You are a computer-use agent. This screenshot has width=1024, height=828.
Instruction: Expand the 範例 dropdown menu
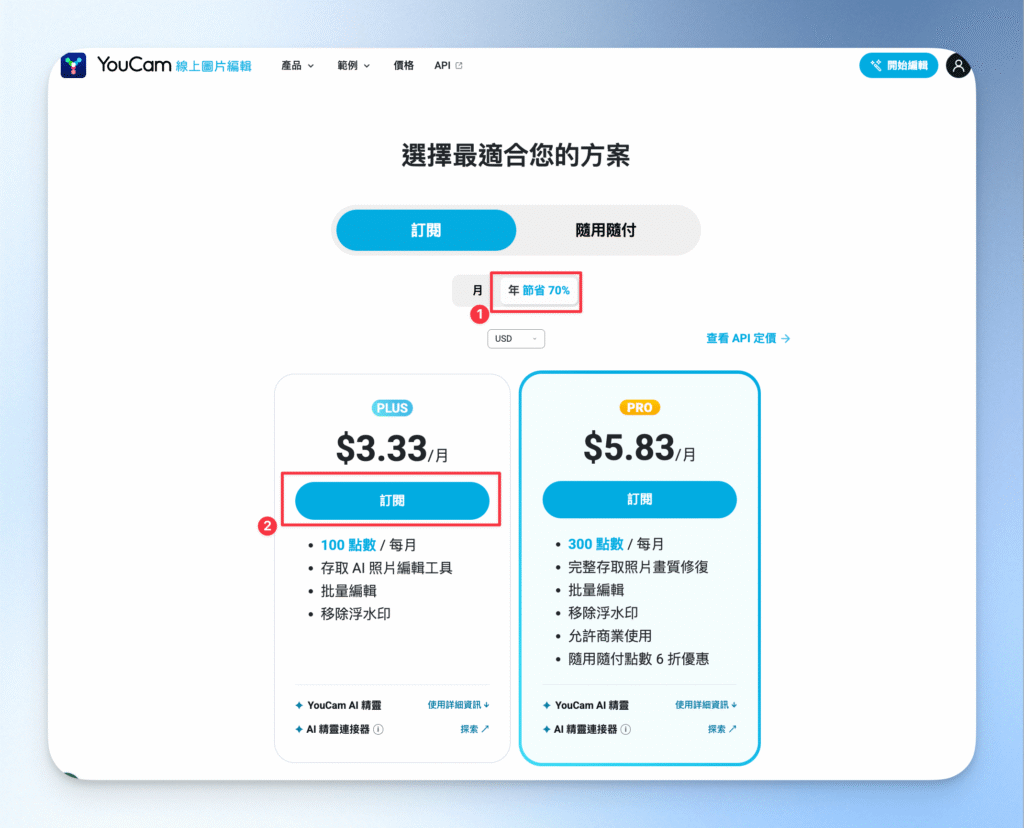[353, 65]
